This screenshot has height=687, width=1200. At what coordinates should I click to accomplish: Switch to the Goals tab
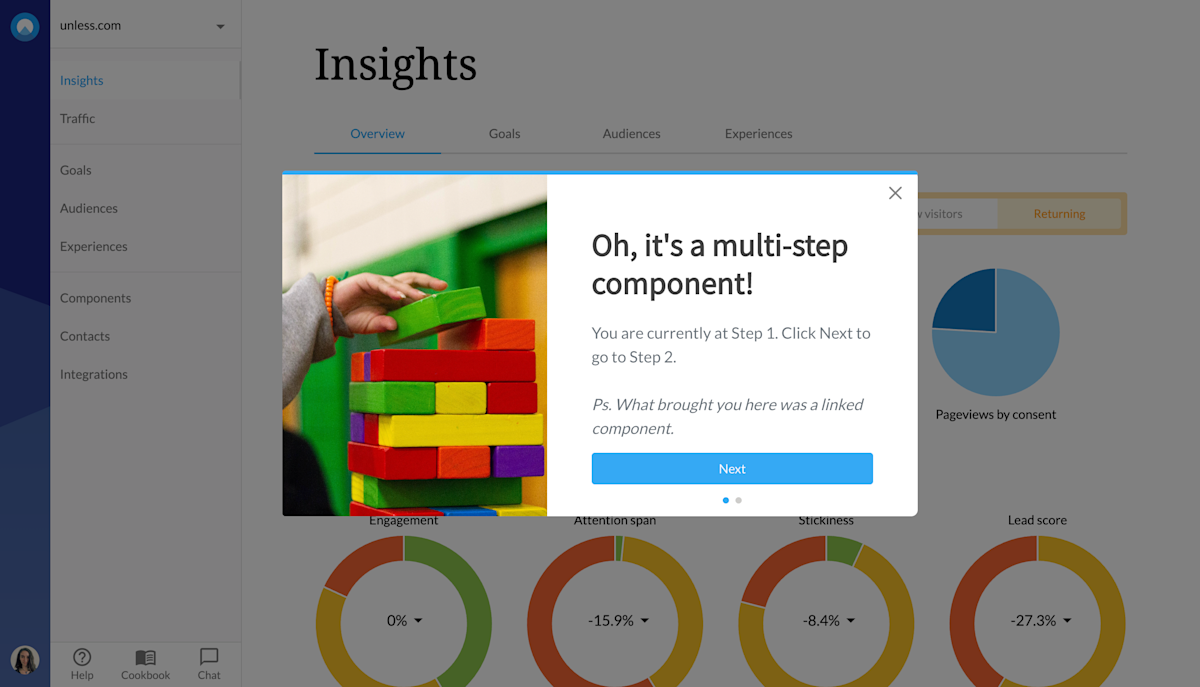pos(504,133)
